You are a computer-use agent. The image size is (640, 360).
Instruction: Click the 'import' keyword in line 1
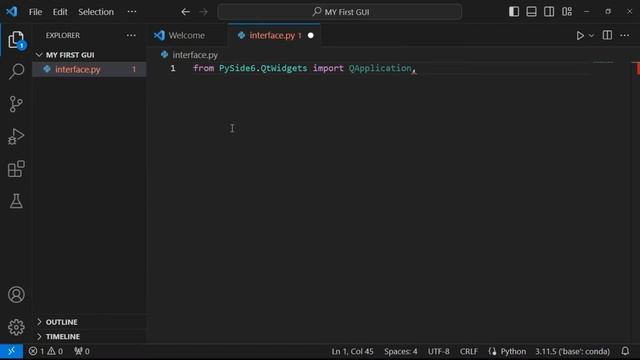coord(328,68)
